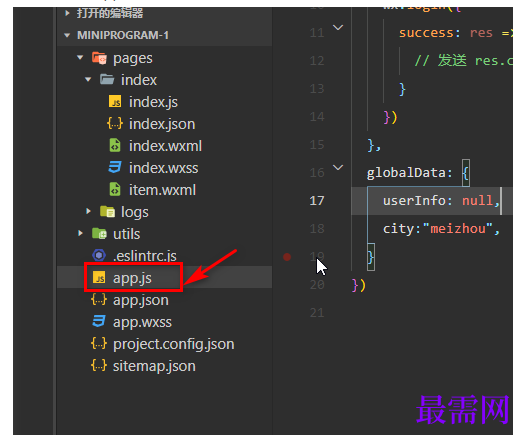Image resolution: width=528 pixels, height=441 pixels.
Task: Click the blue style icon of index.wxss
Action: click(x=115, y=167)
